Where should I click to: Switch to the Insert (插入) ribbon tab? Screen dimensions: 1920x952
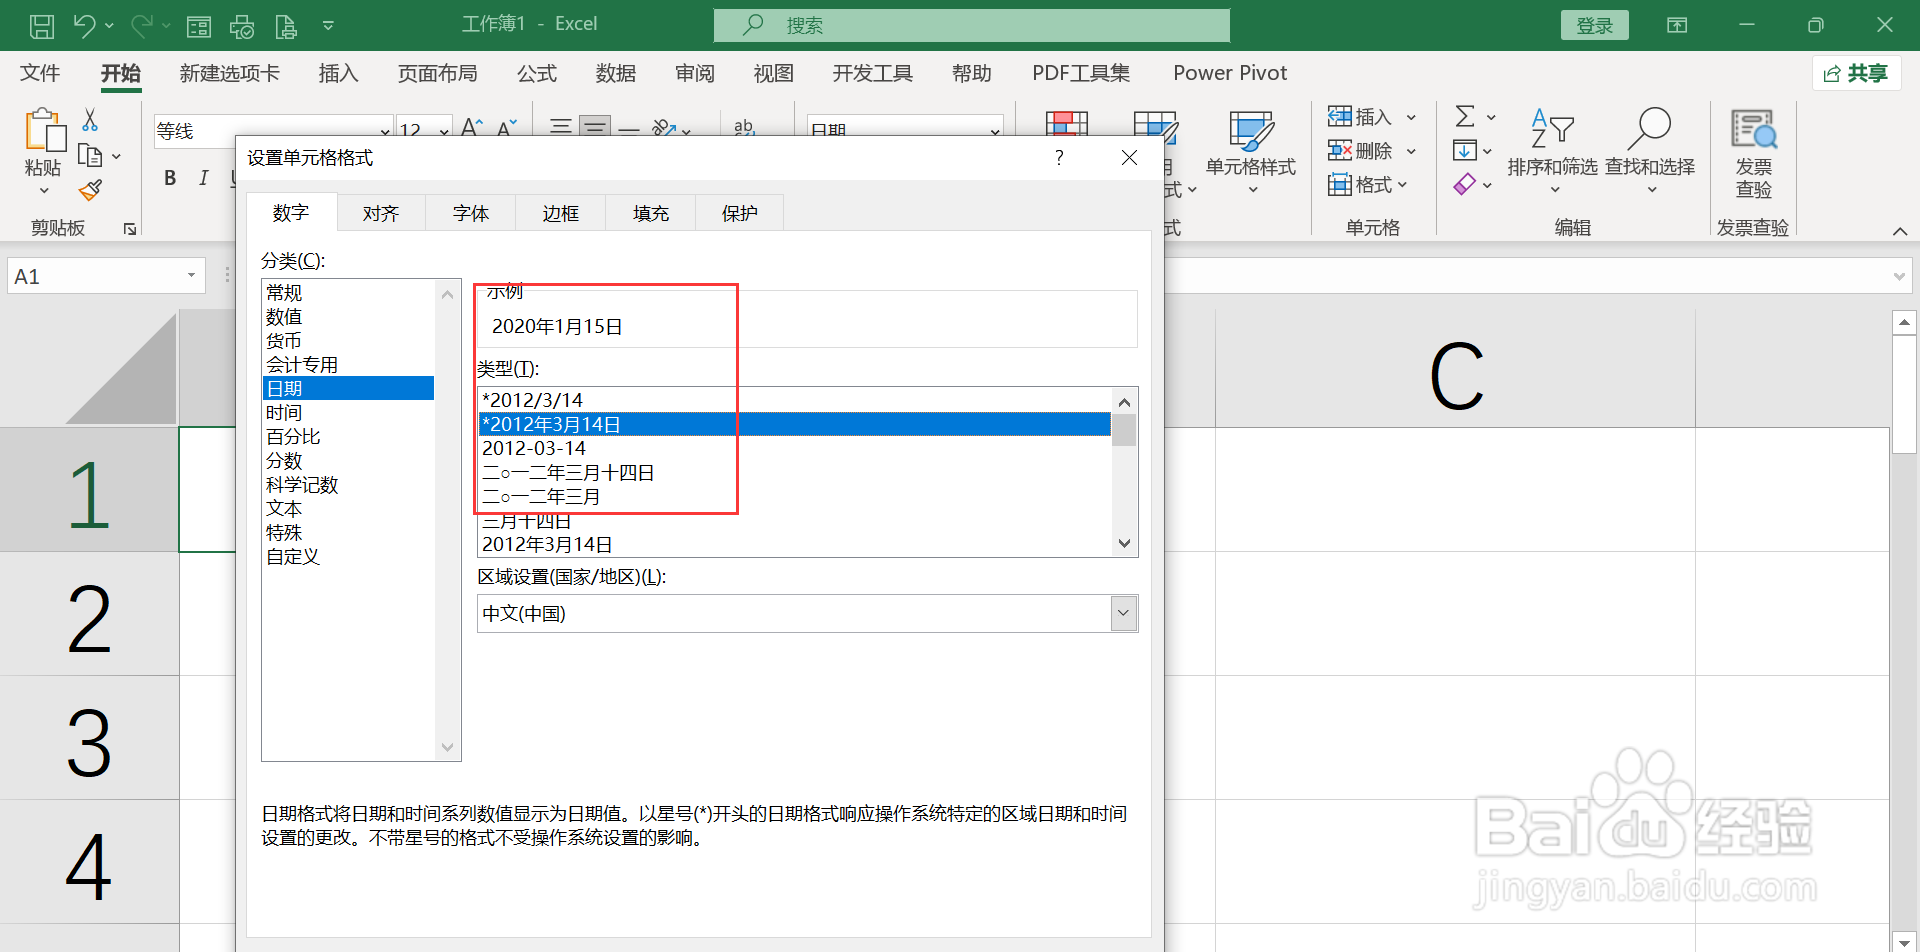pyautogui.click(x=338, y=73)
